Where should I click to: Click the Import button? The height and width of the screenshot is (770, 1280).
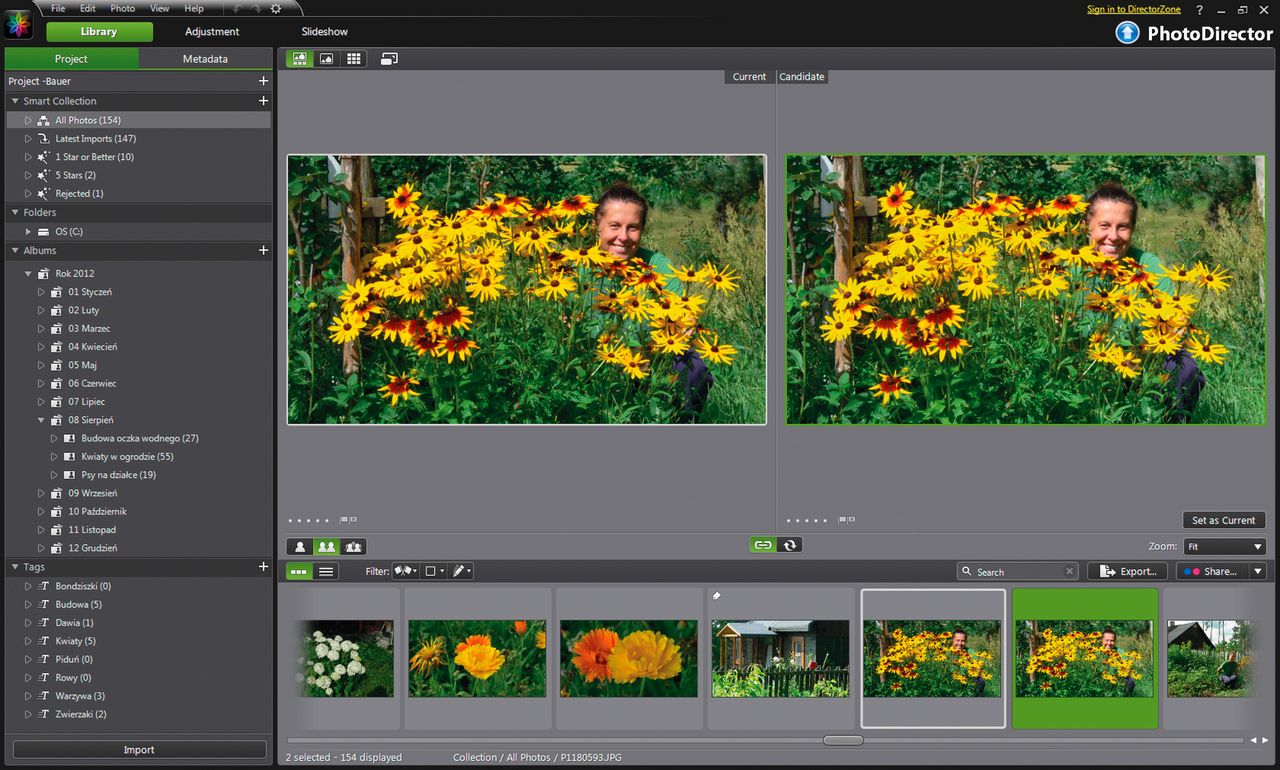coord(139,750)
